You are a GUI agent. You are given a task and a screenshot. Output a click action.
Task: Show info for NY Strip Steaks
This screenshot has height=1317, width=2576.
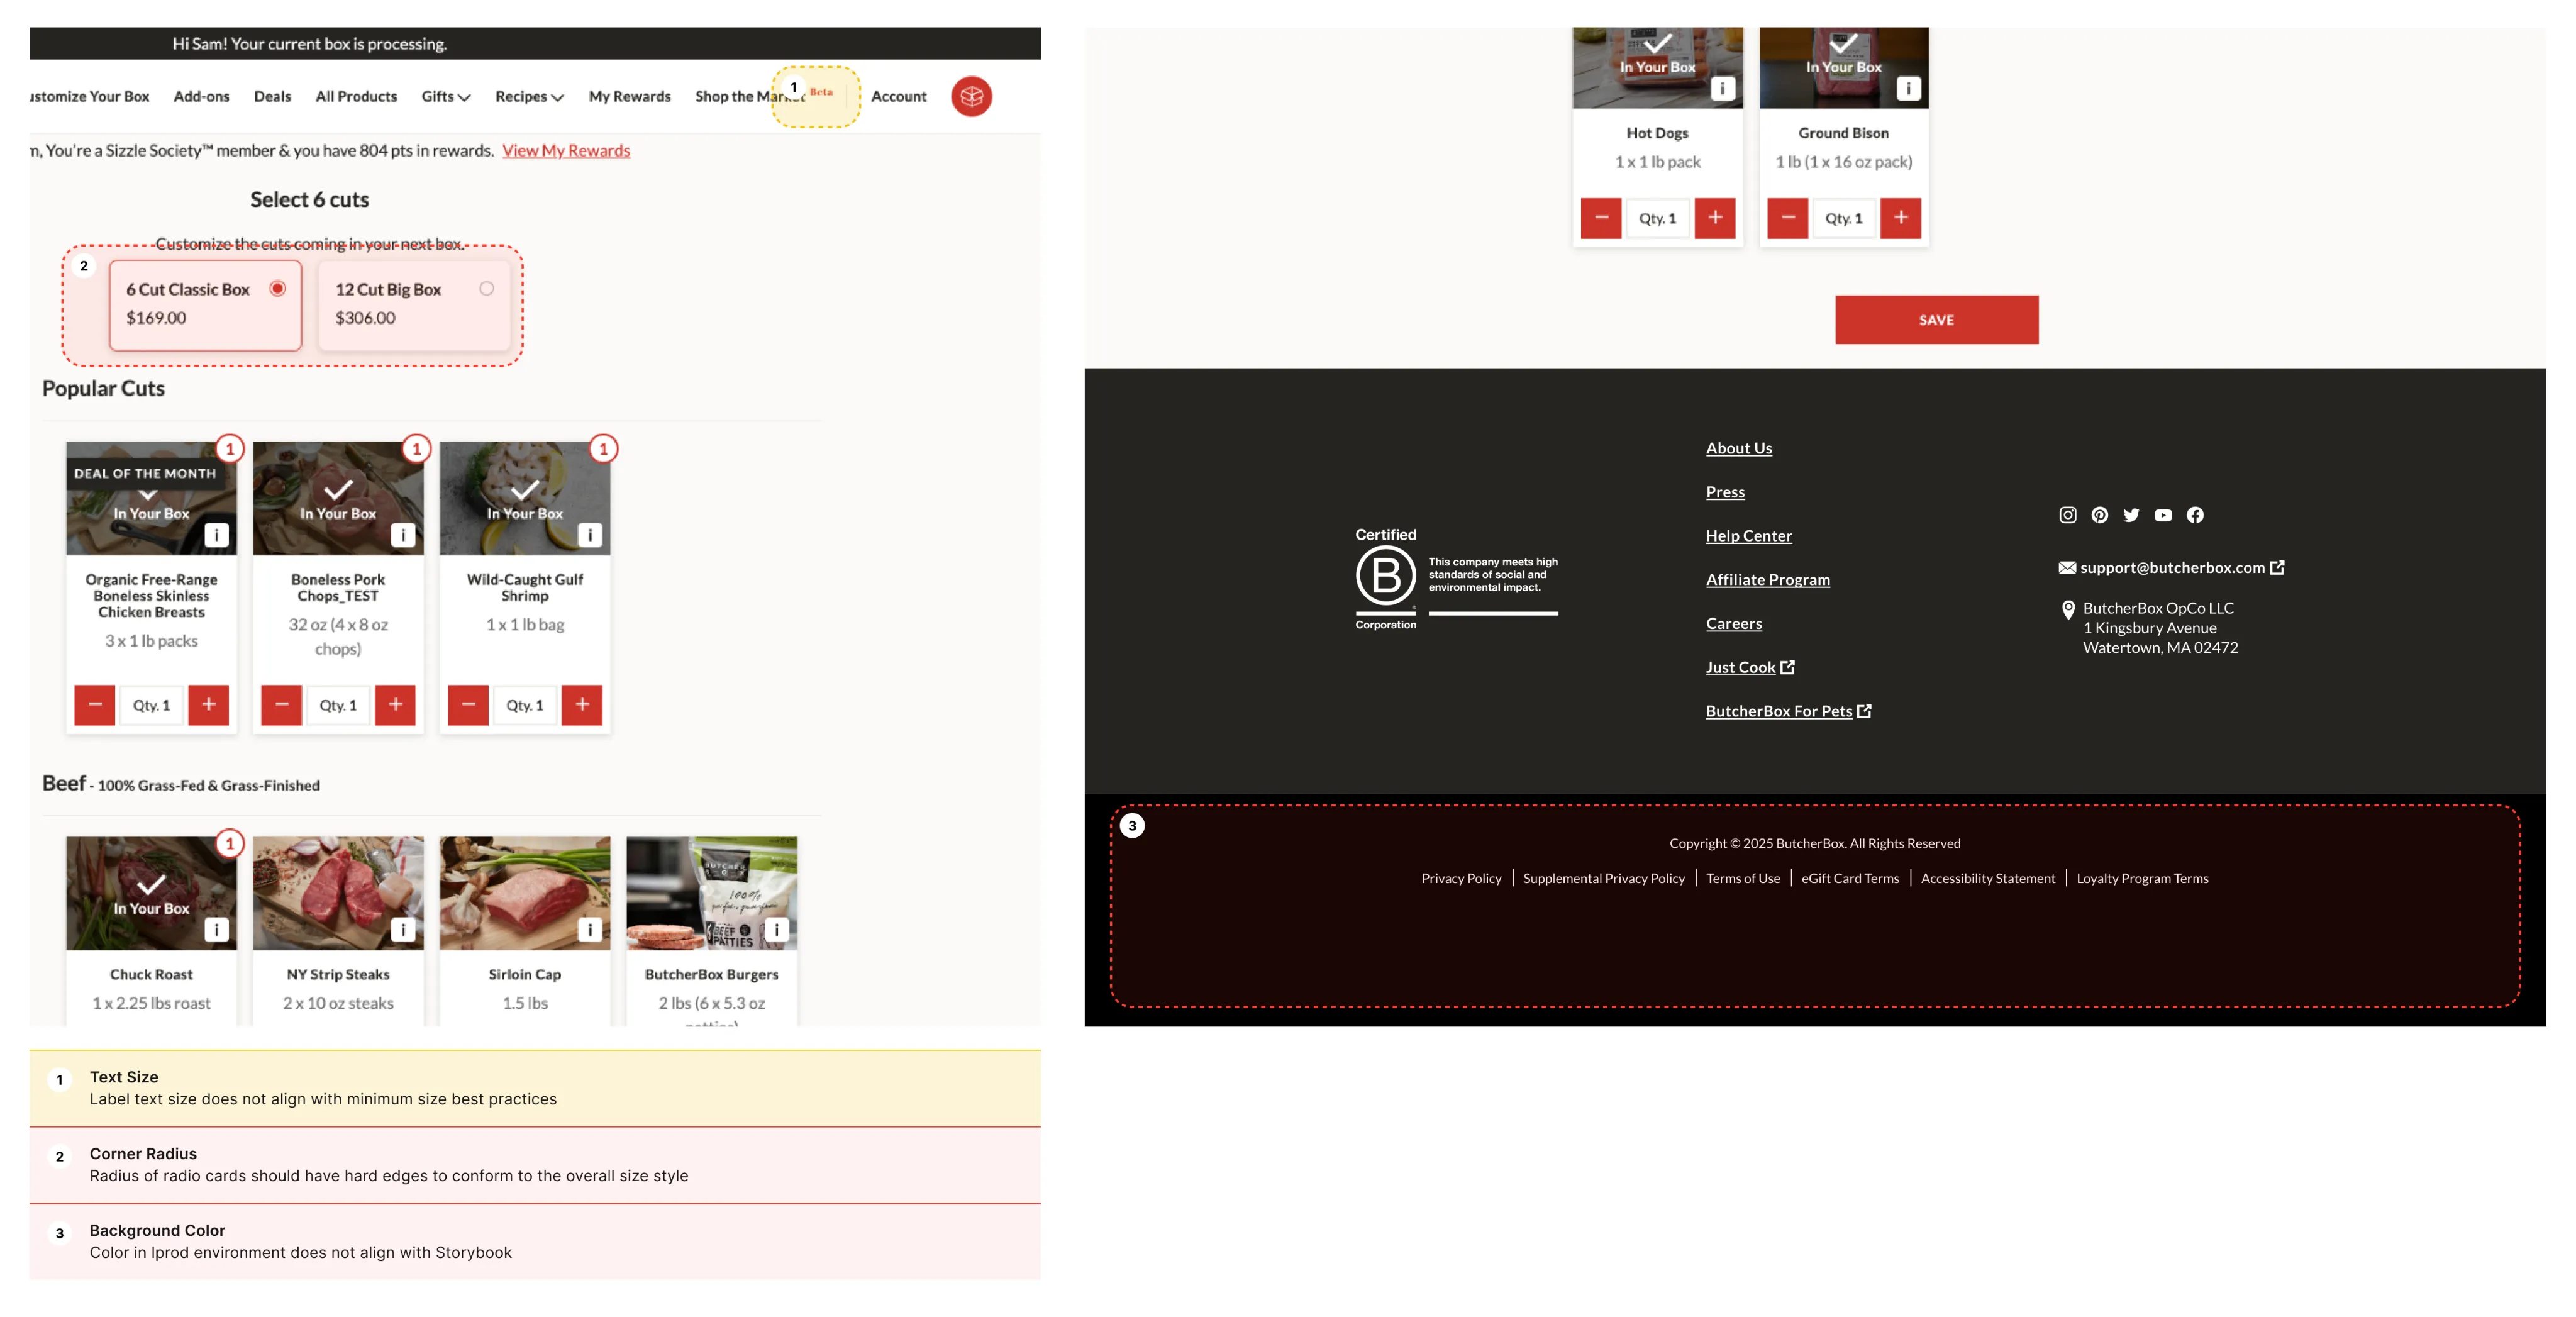click(x=403, y=930)
